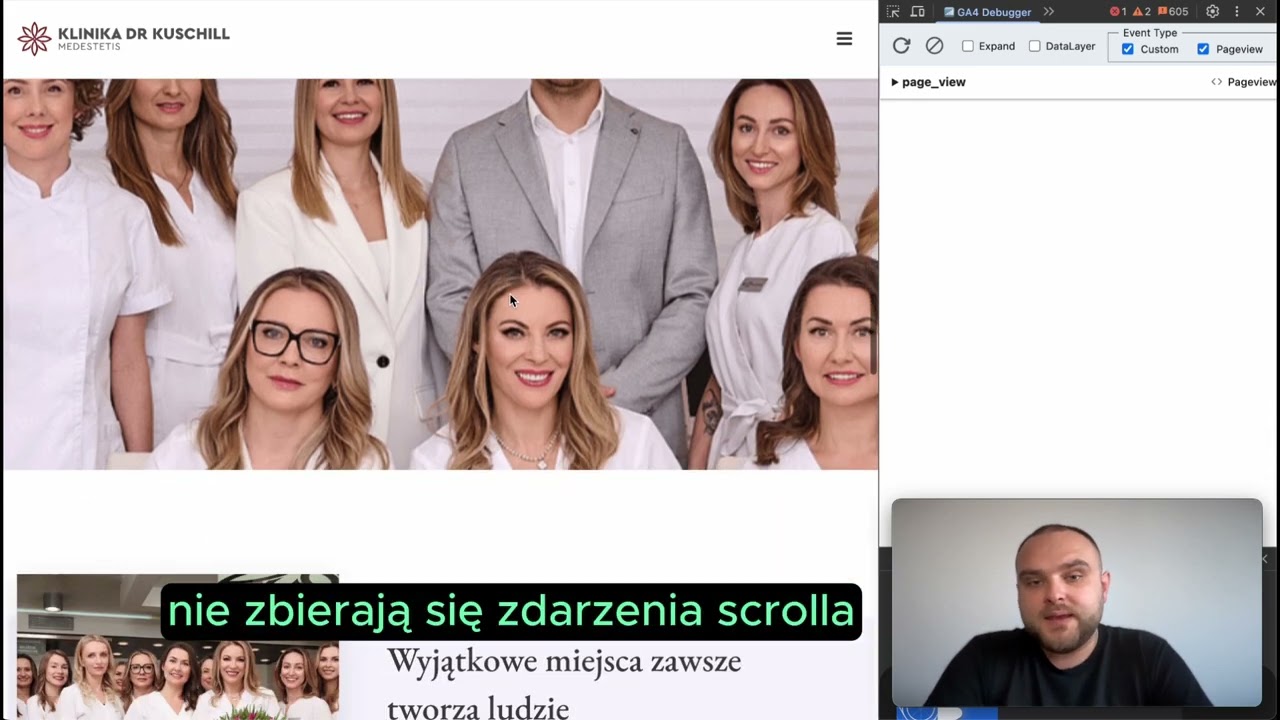The image size is (1280, 720).
Task: Click the GA4 Debugger refresh icon
Action: [x=901, y=46]
